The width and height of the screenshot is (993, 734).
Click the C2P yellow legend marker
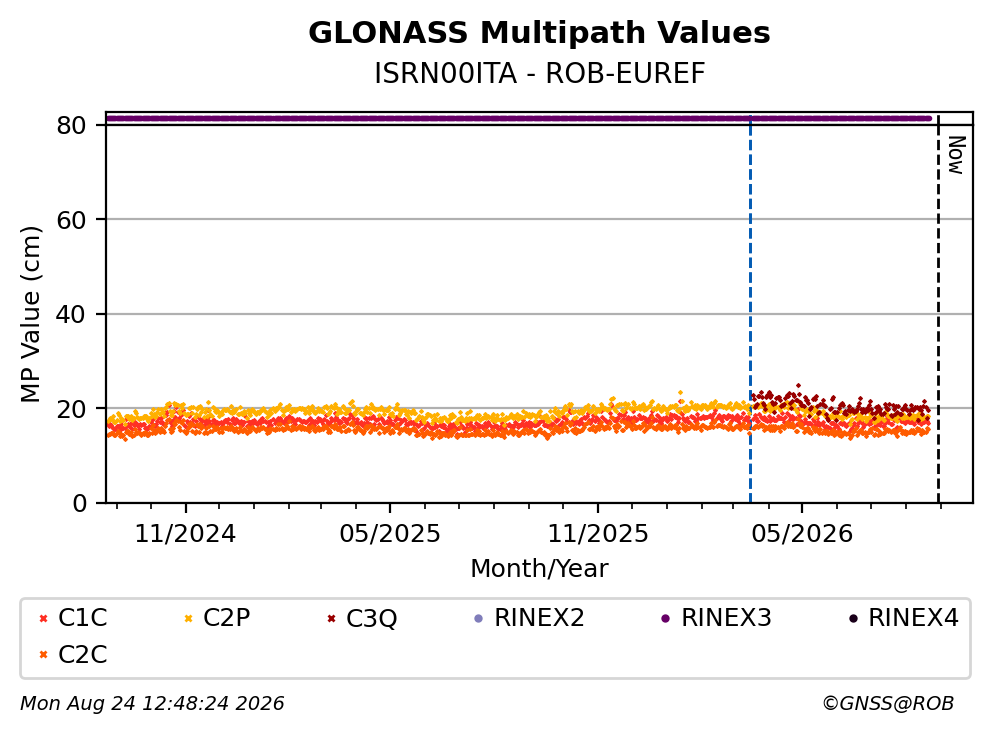click(x=188, y=619)
